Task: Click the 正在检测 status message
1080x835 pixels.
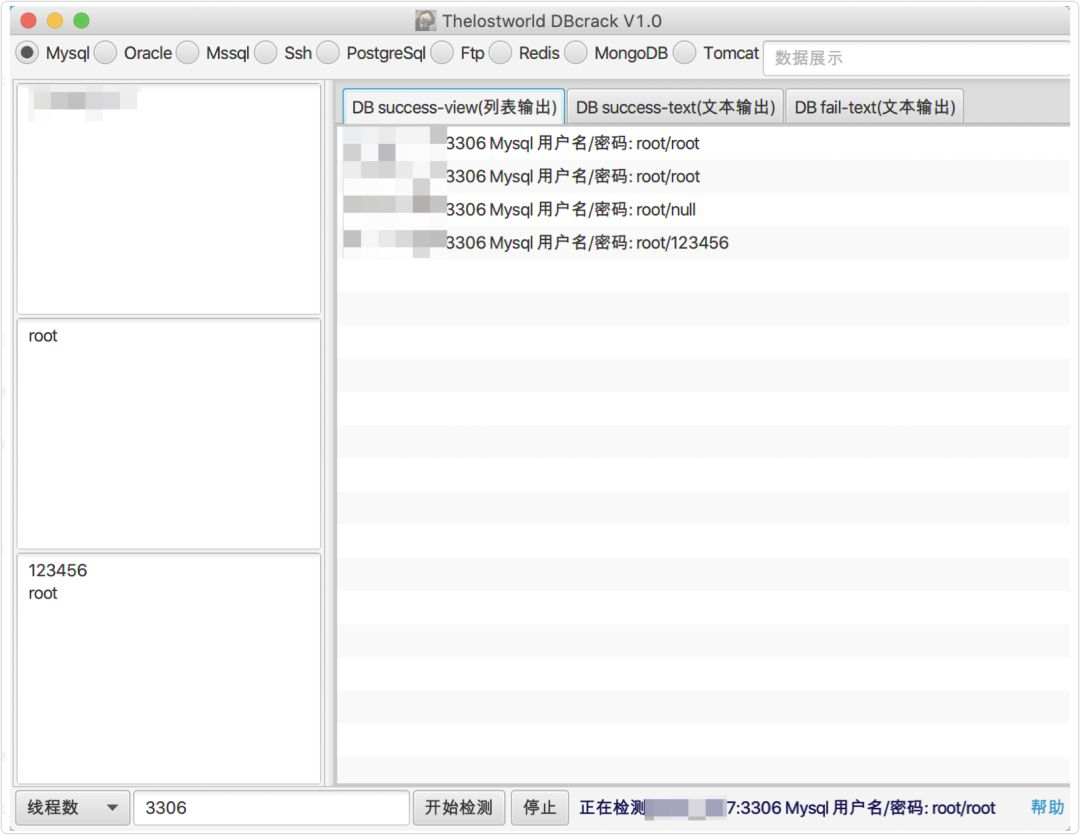Action: tap(787, 807)
